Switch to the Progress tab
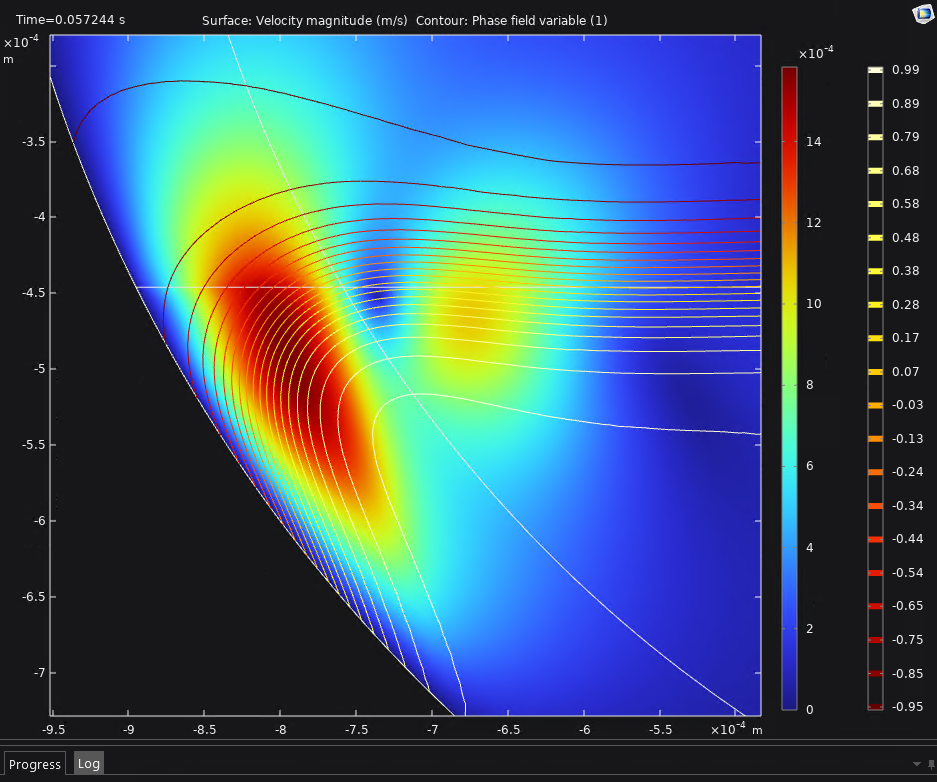937x782 pixels. 35,764
